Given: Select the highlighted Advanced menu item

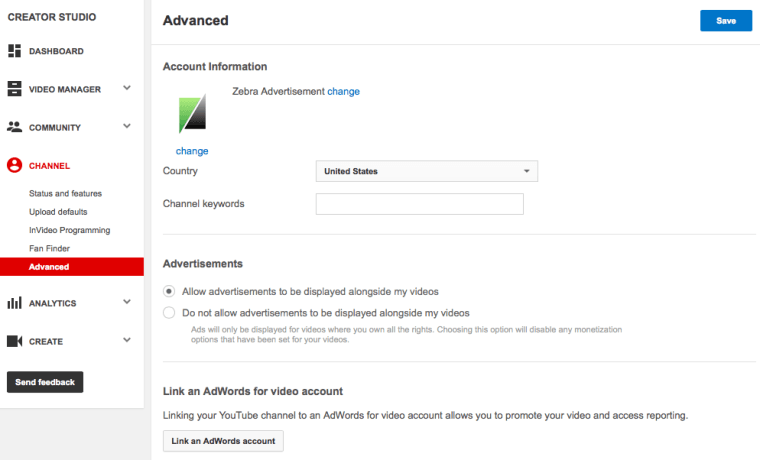Looking at the screenshot, I should [72, 267].
